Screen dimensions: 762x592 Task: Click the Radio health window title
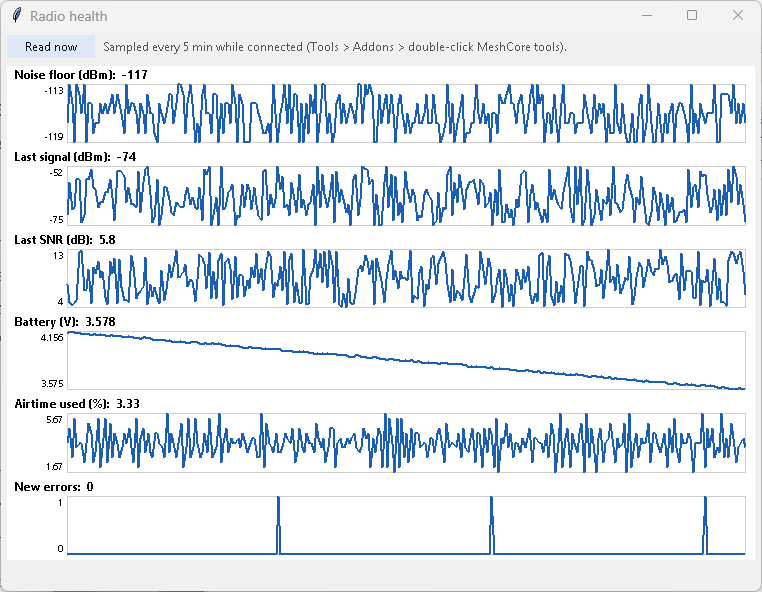click(x=69, y=16)
